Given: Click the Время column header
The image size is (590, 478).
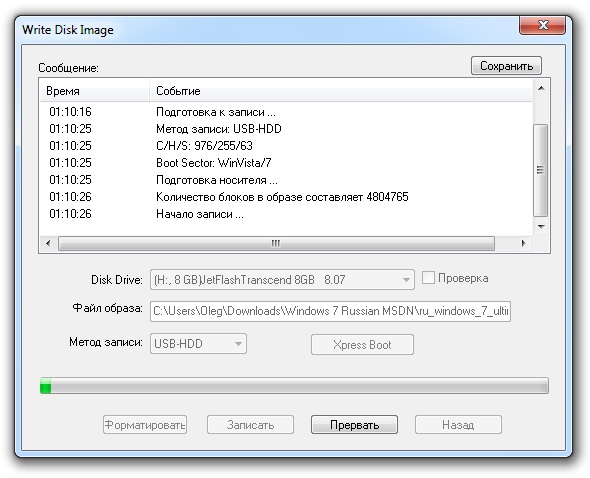Looking at the screenshot, I should coord(94,91).
